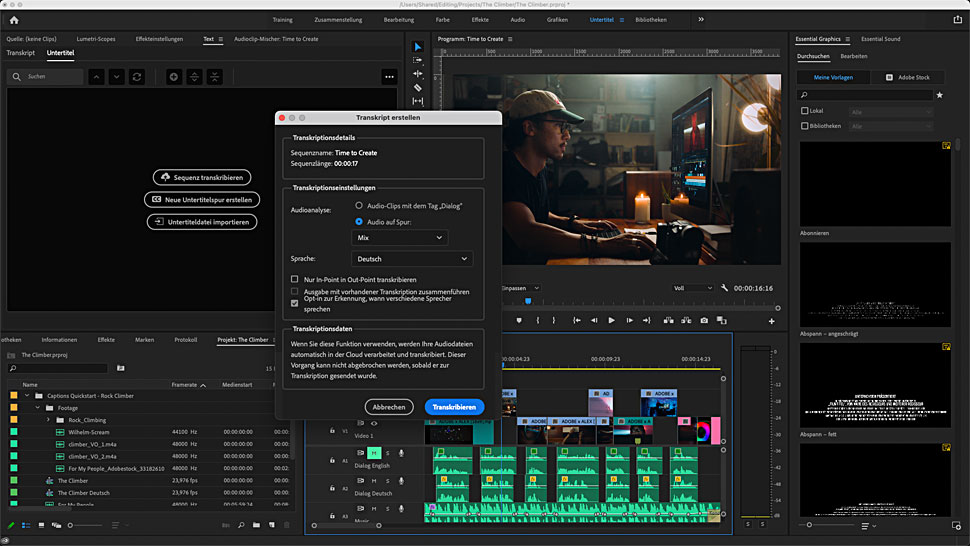
Task: Enable Nur In-Point in Out-Point transkribieren checkbox
Action: pos(295,279)
